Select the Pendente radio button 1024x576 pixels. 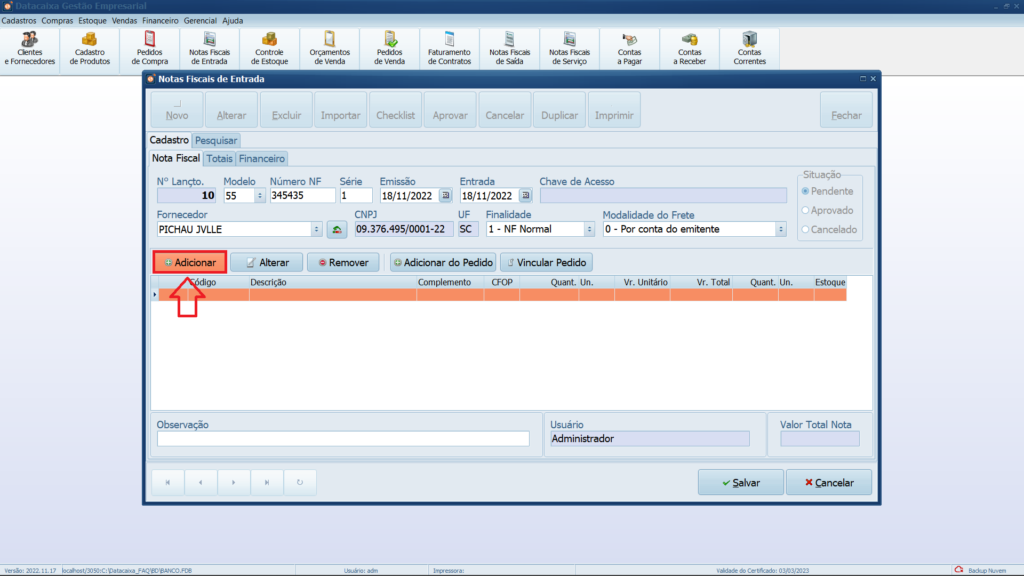(x=806, y=191)
